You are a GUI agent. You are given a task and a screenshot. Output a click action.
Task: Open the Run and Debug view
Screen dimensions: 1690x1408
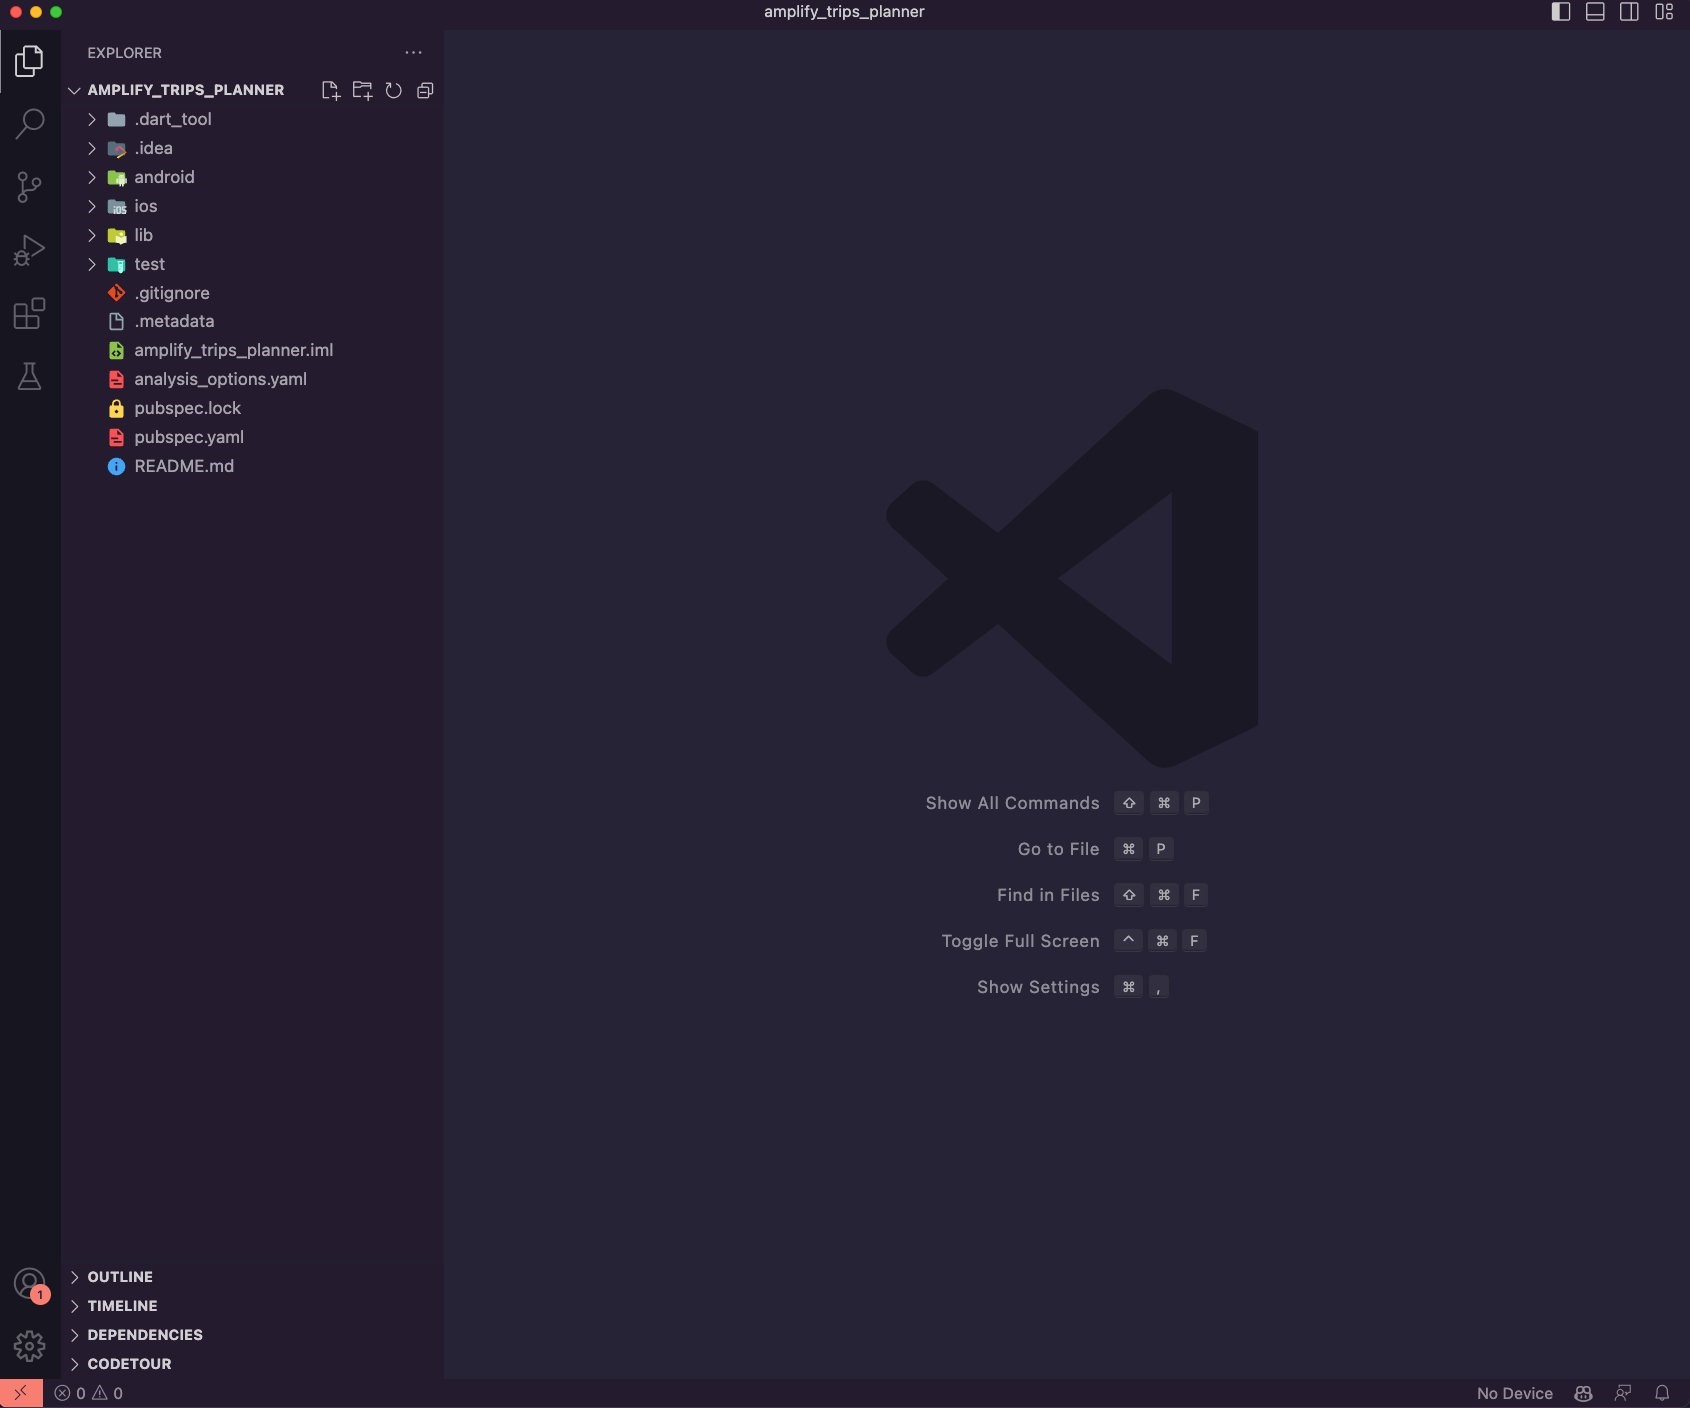coord(29,250)
